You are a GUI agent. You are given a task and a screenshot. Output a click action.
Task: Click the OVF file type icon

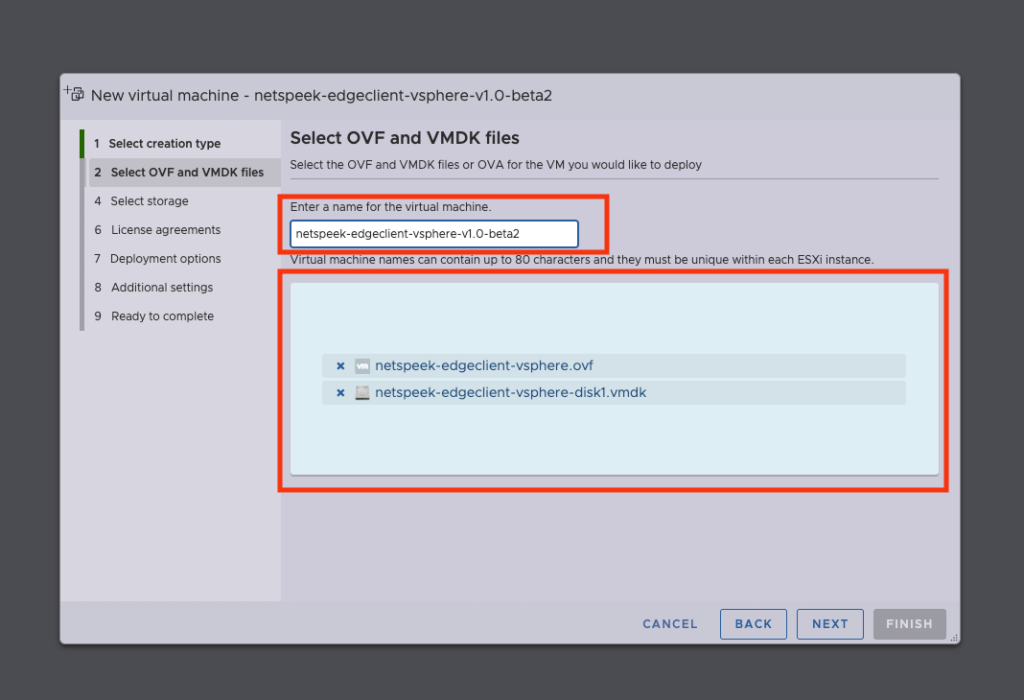point(362,366)
